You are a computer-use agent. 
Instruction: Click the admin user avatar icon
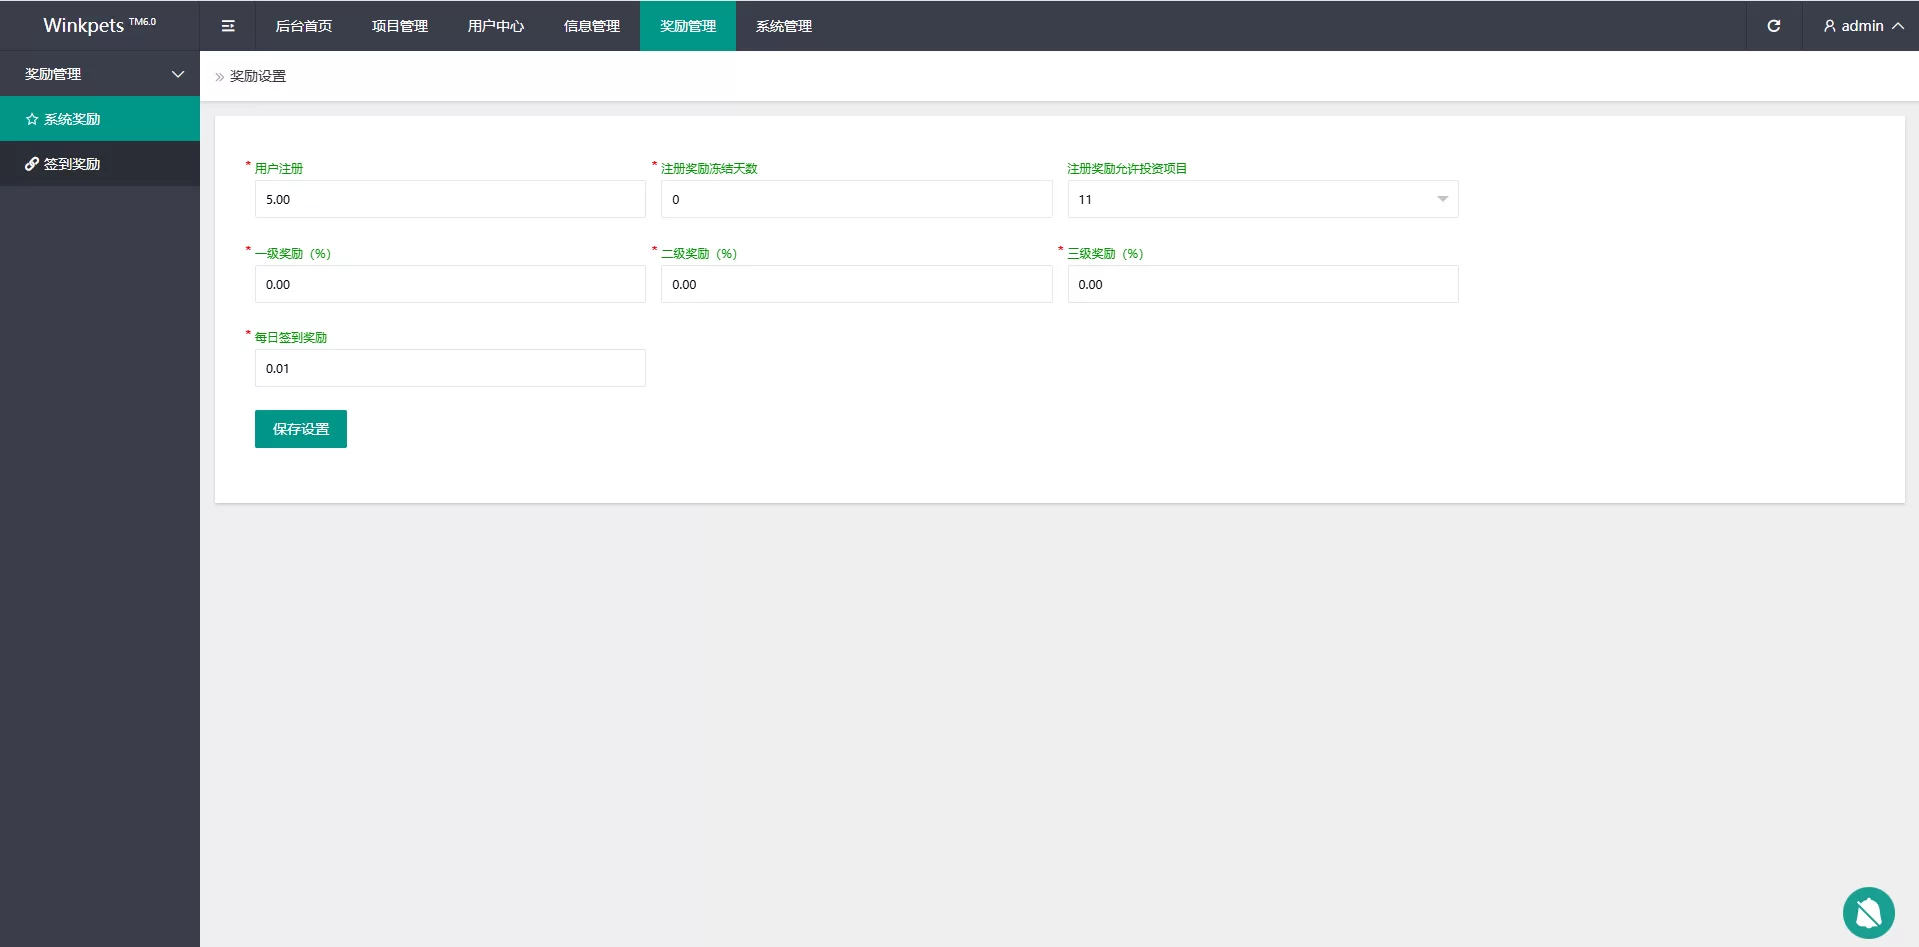[x=1829, y=26]
